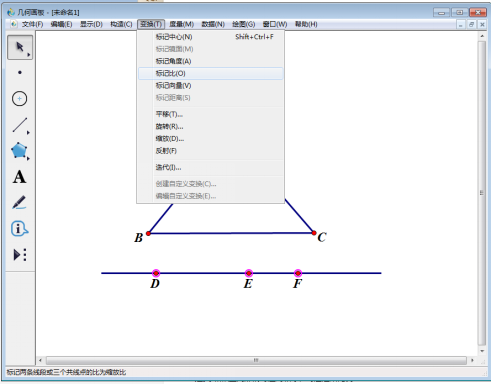492x385 pixels.
Task: Click the application icon in title bar
Action: (x=11, y=12)
